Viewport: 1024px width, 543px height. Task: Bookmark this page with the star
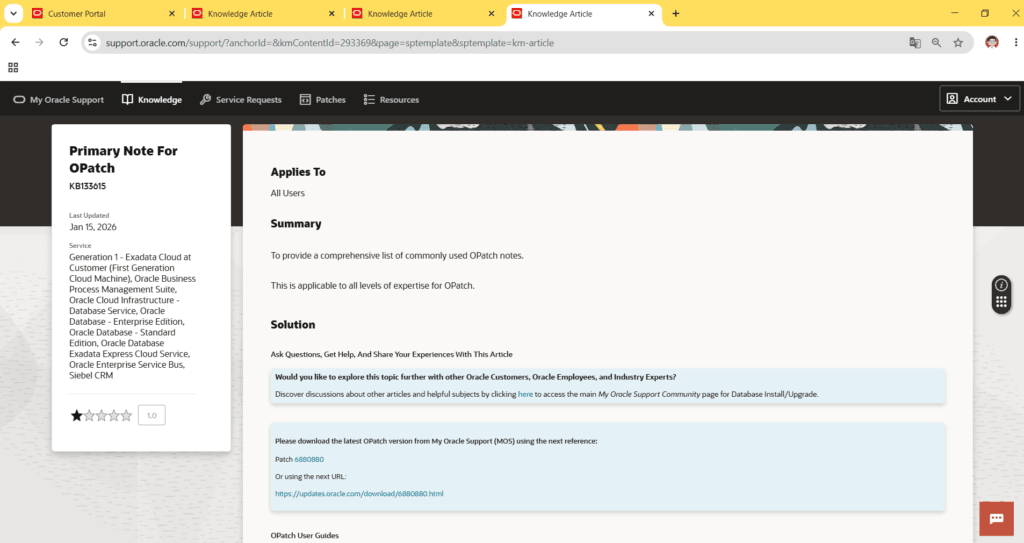(x=958, y=42)
